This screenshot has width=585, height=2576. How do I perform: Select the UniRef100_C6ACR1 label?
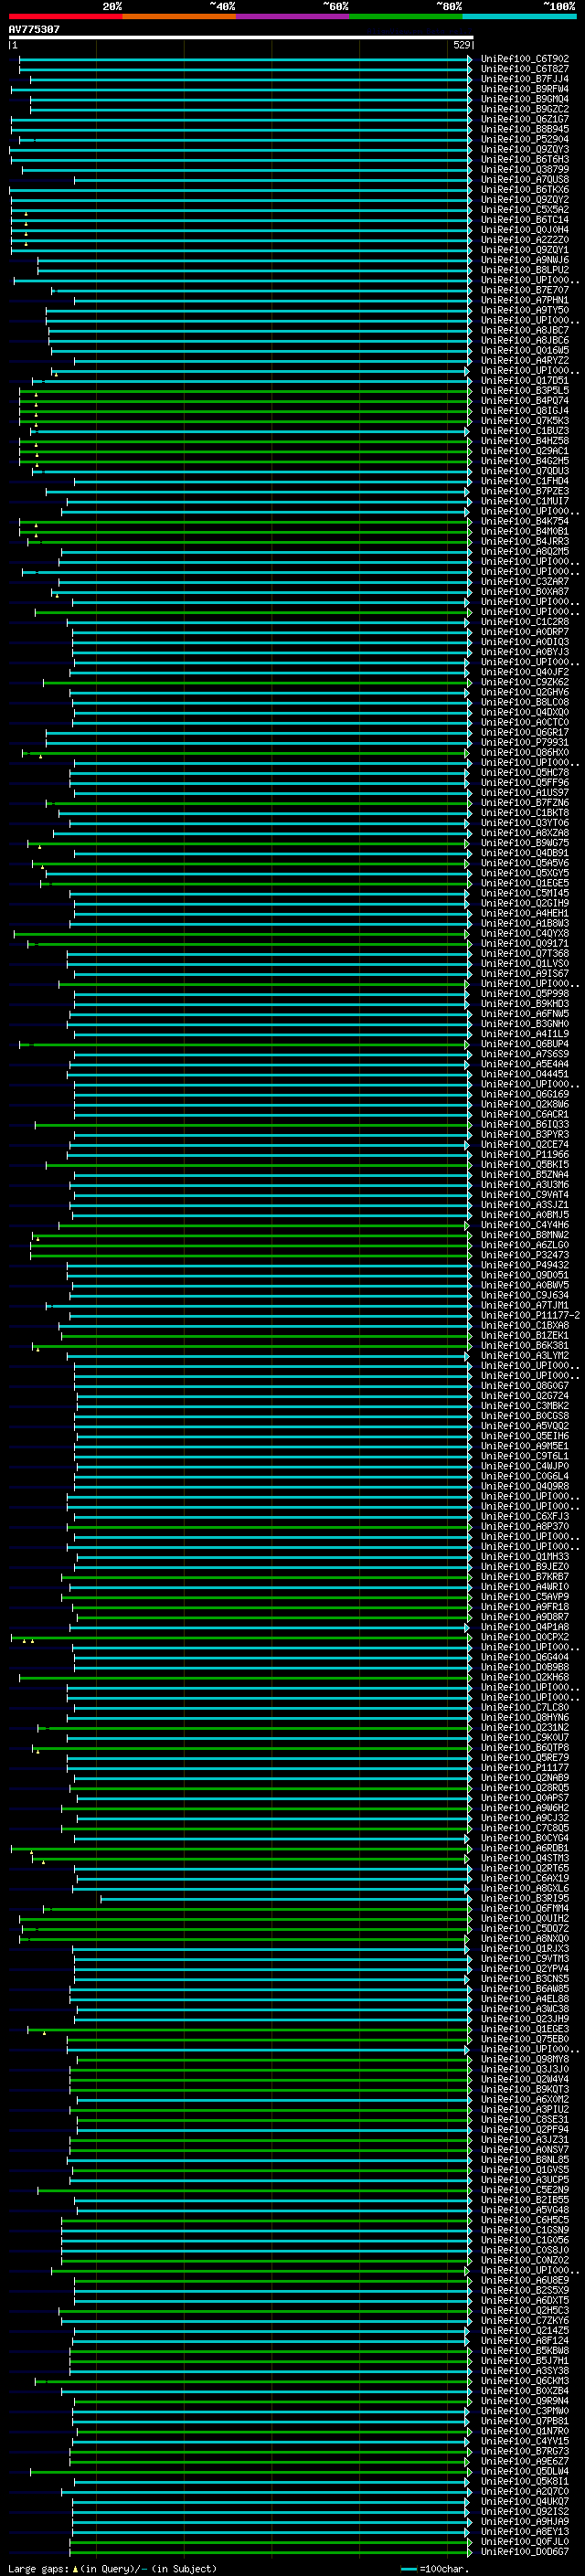click(524, 1114)
